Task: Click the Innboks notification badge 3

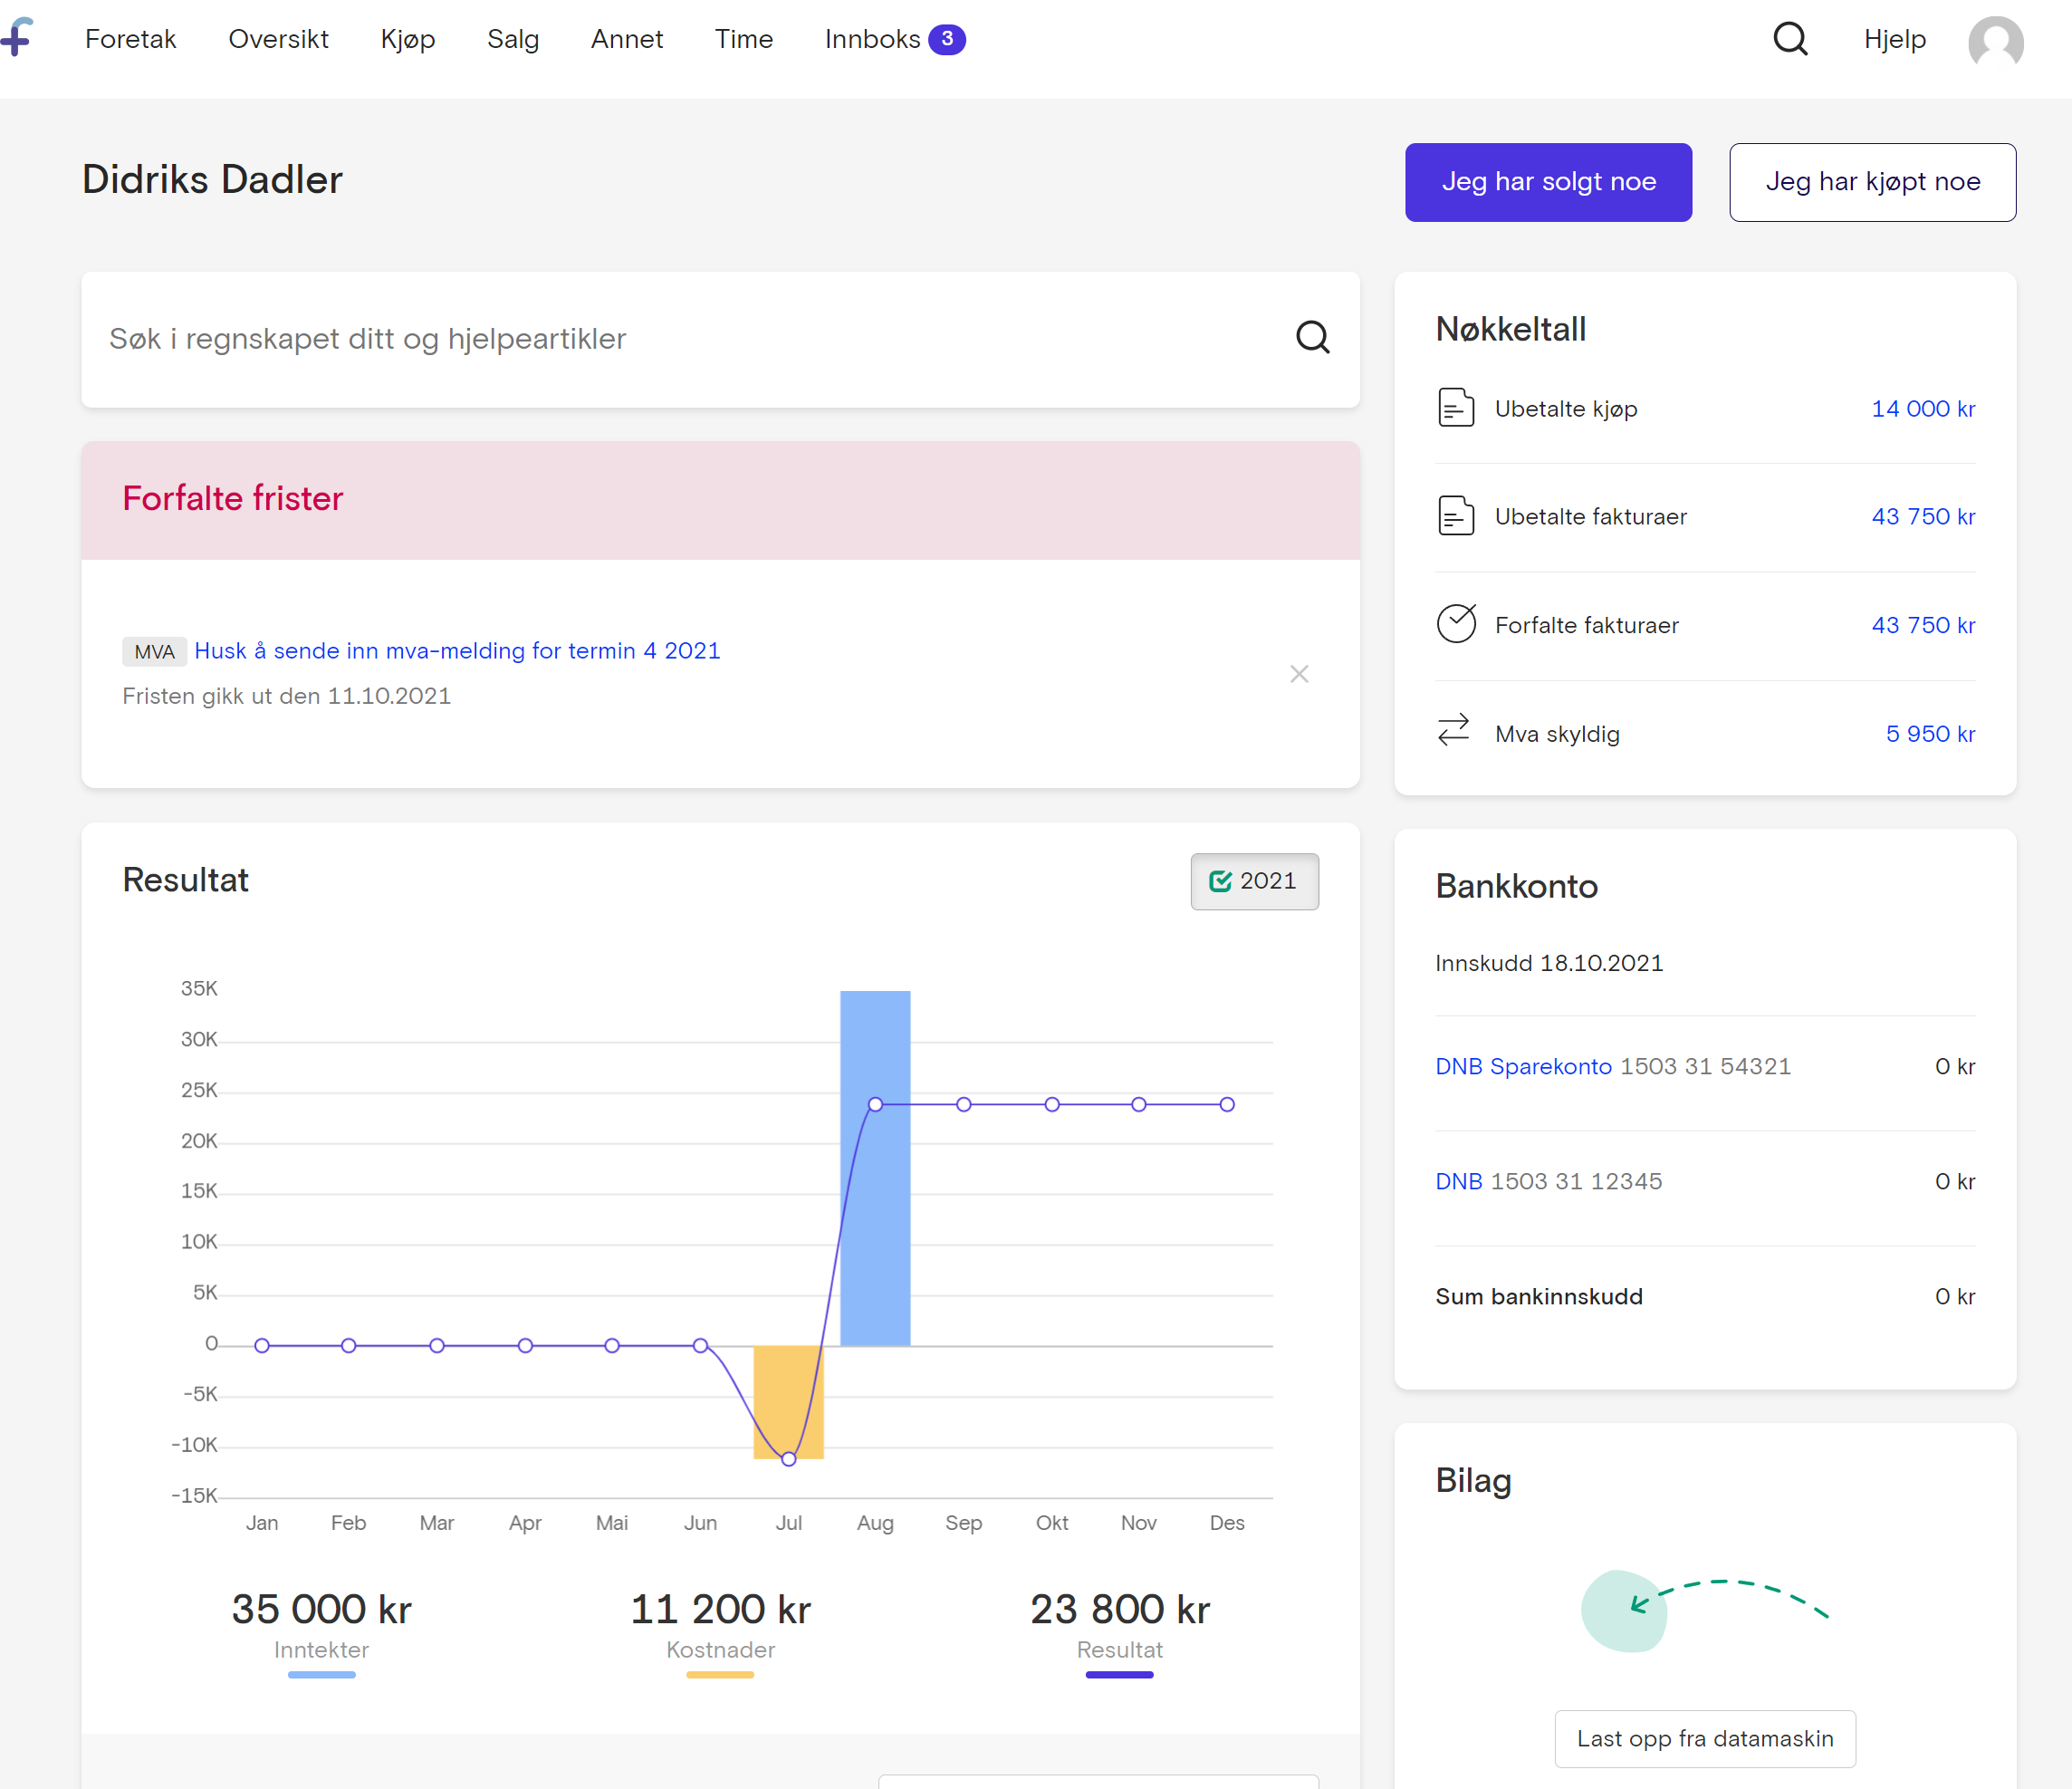Action: coord(946,39)
